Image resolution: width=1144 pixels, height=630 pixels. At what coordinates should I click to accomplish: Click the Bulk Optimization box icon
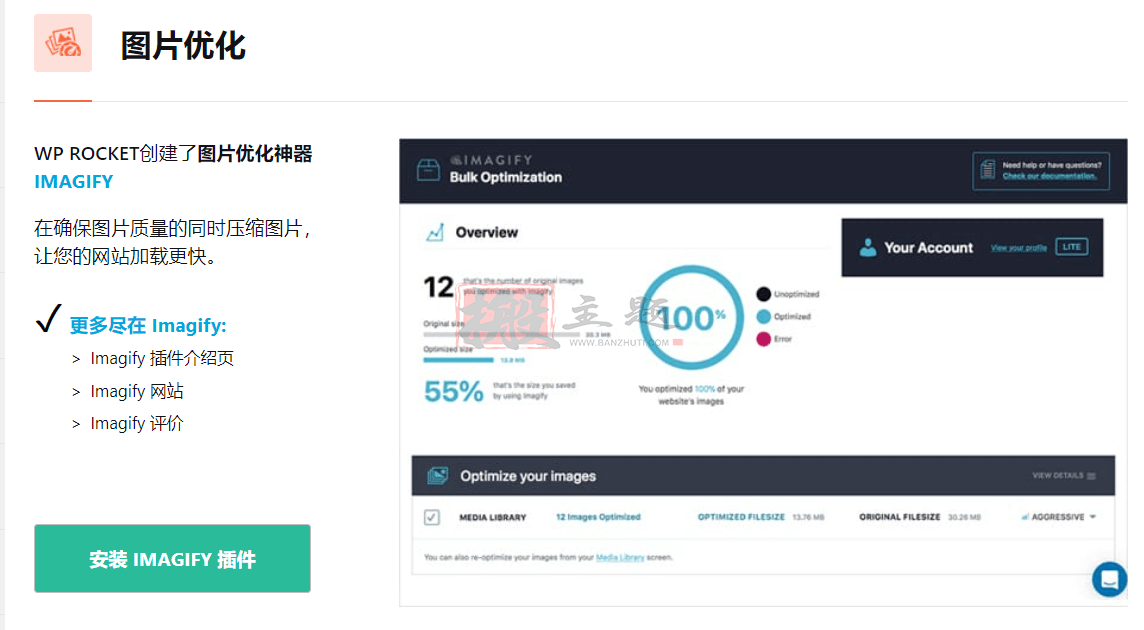[x=428, y=169]
